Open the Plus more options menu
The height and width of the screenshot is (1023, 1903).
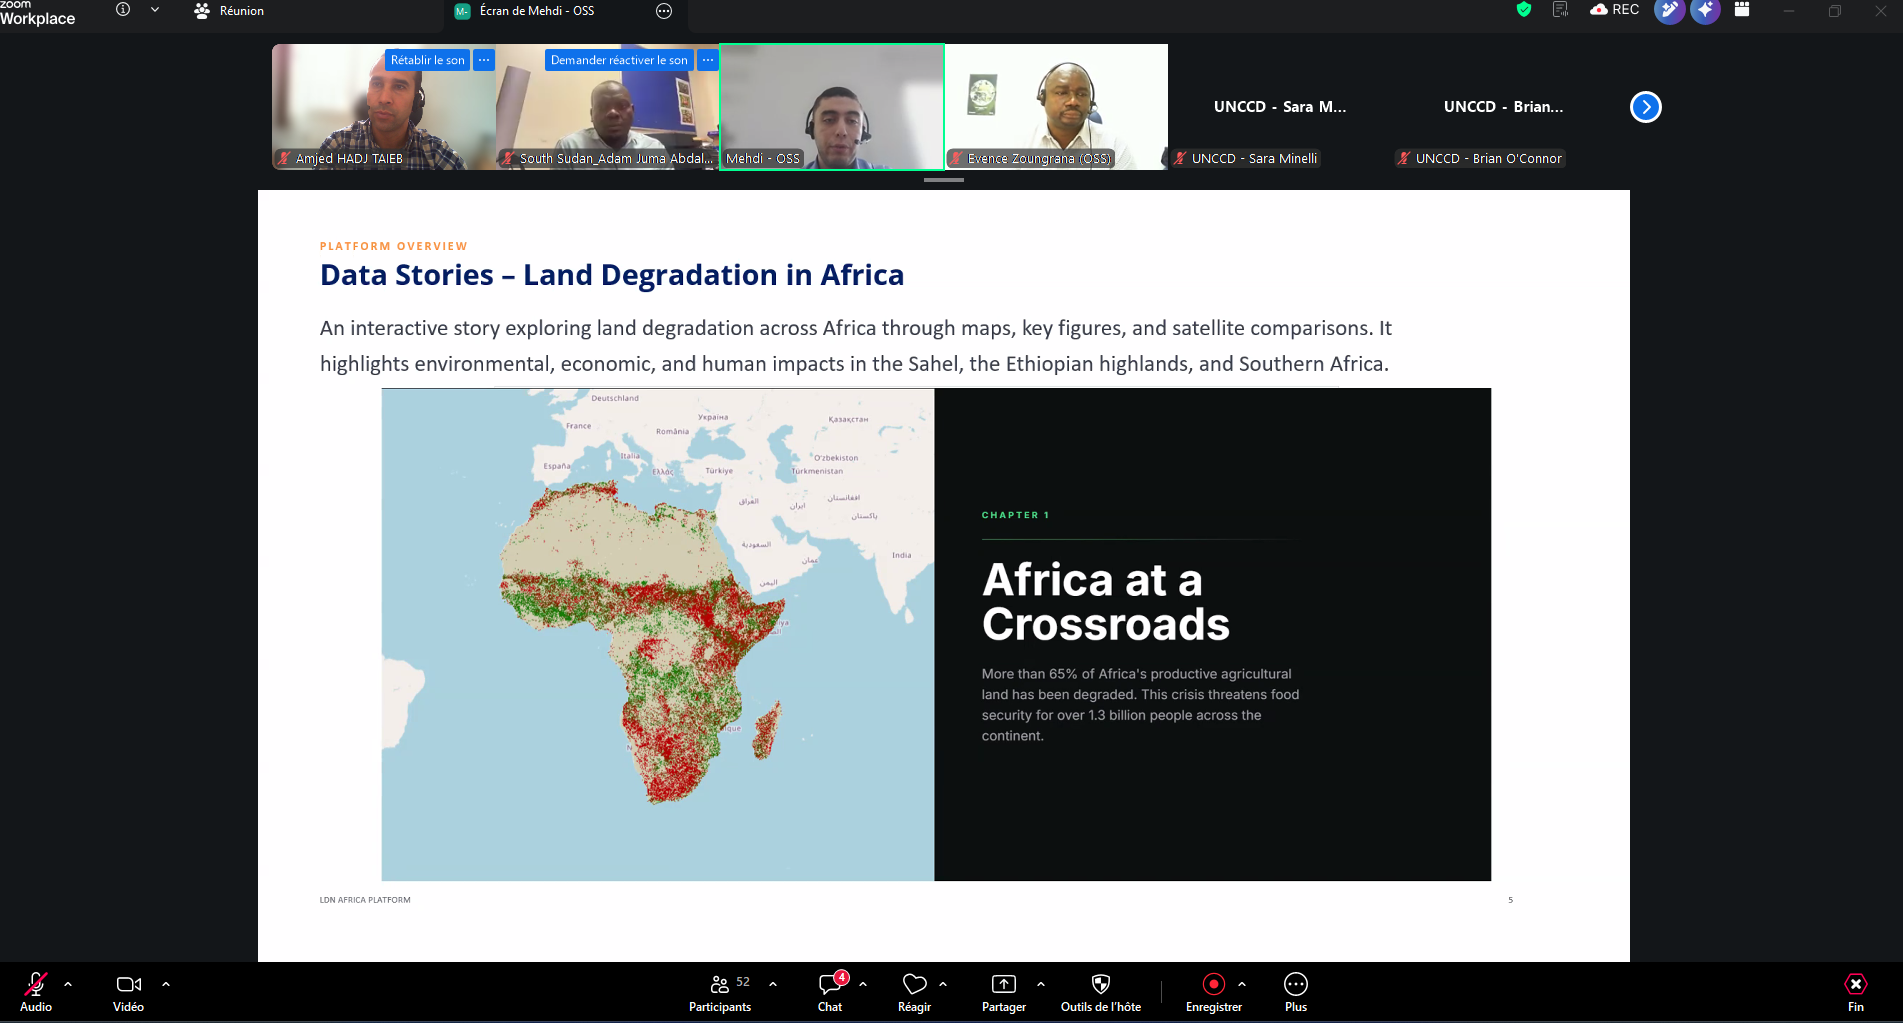[1296, 992]
